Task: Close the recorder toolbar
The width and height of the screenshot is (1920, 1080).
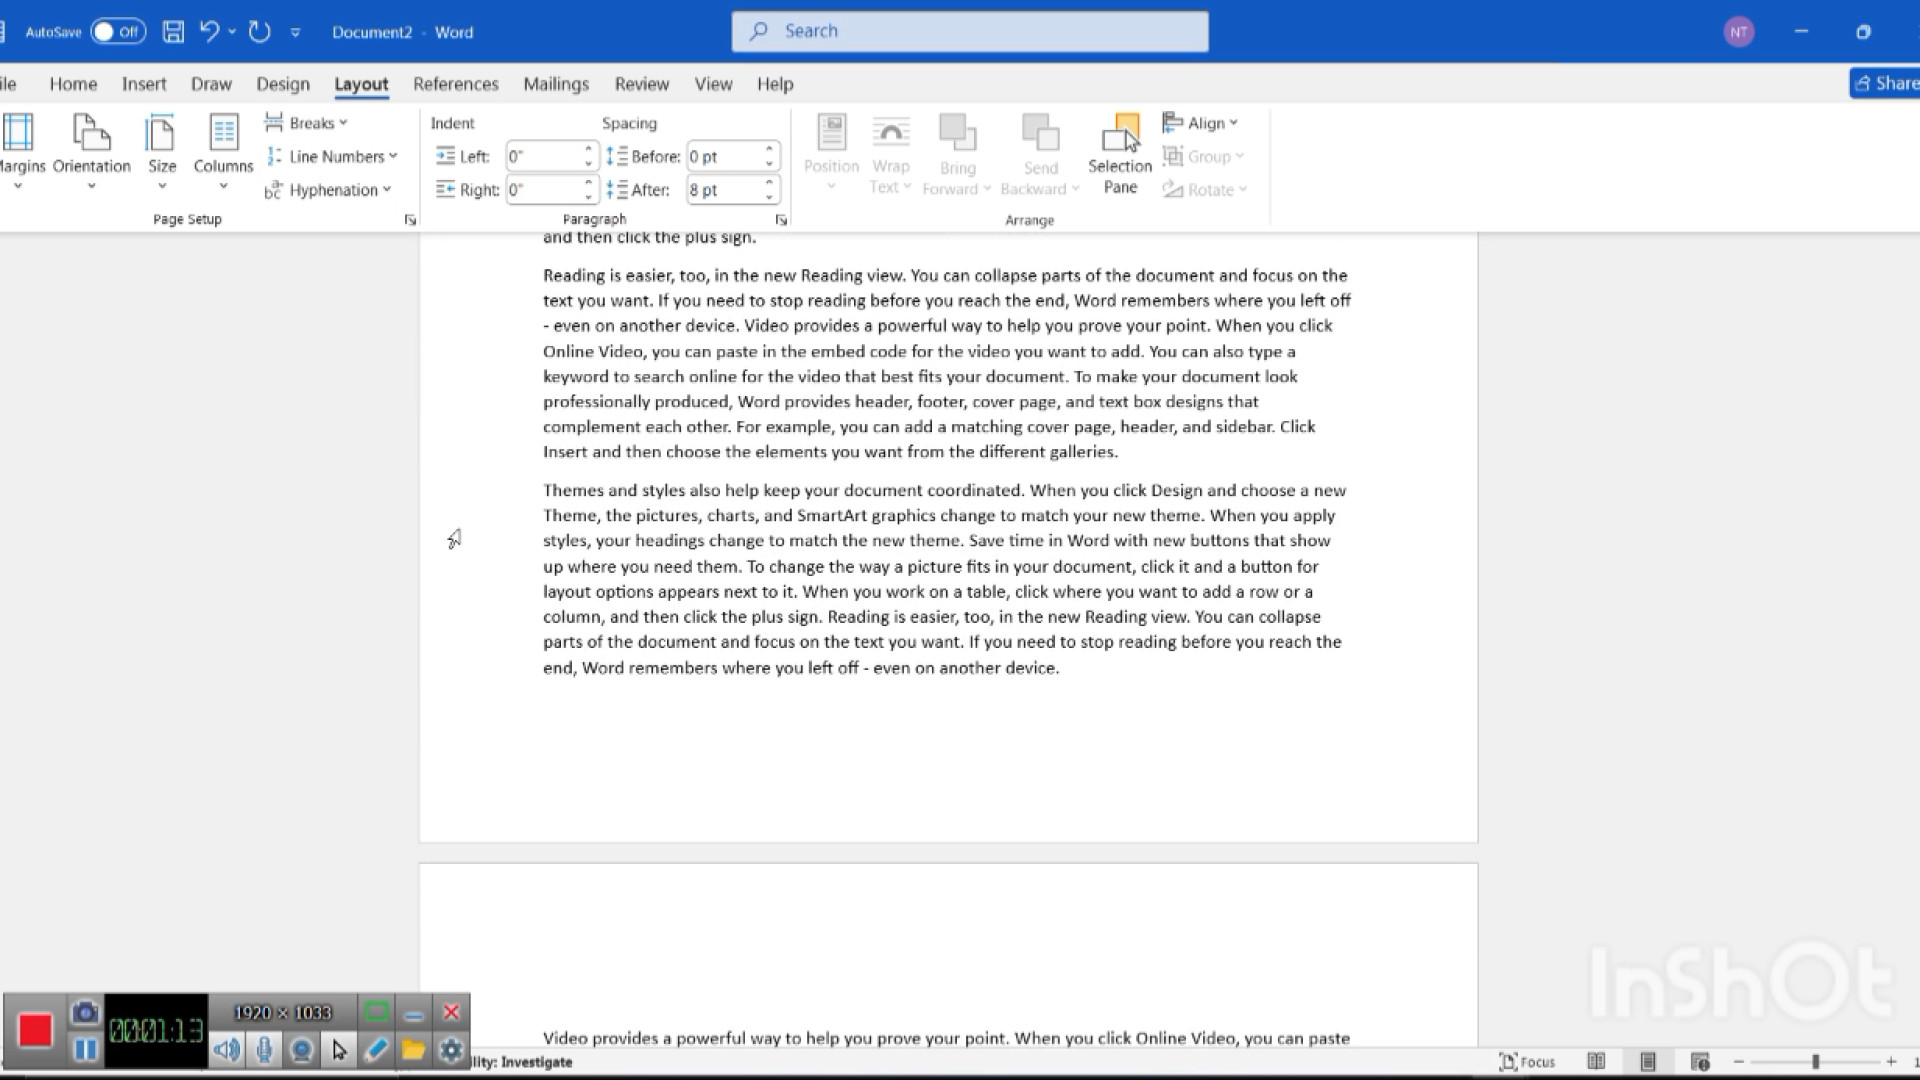Action: pyautogui.click(x=451, y=1012)
